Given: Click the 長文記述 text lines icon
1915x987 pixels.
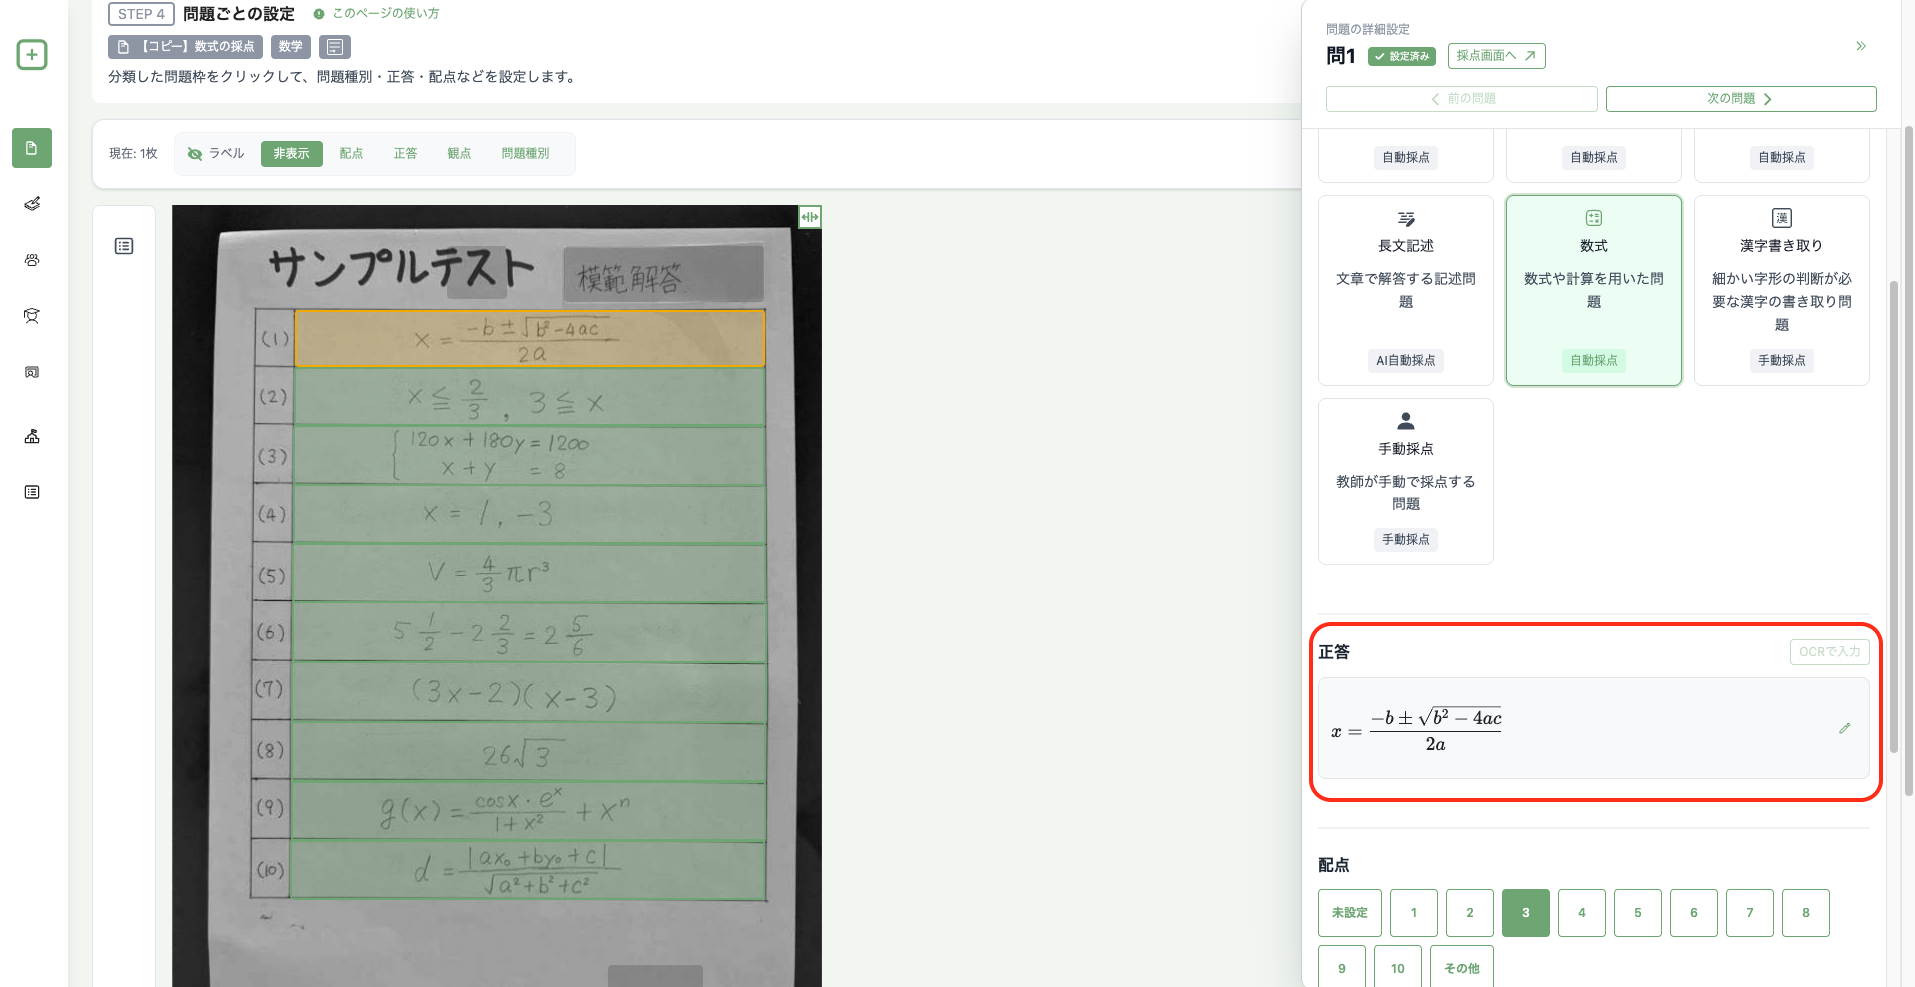Looking at the screenshot, I should pos(1406,218).
